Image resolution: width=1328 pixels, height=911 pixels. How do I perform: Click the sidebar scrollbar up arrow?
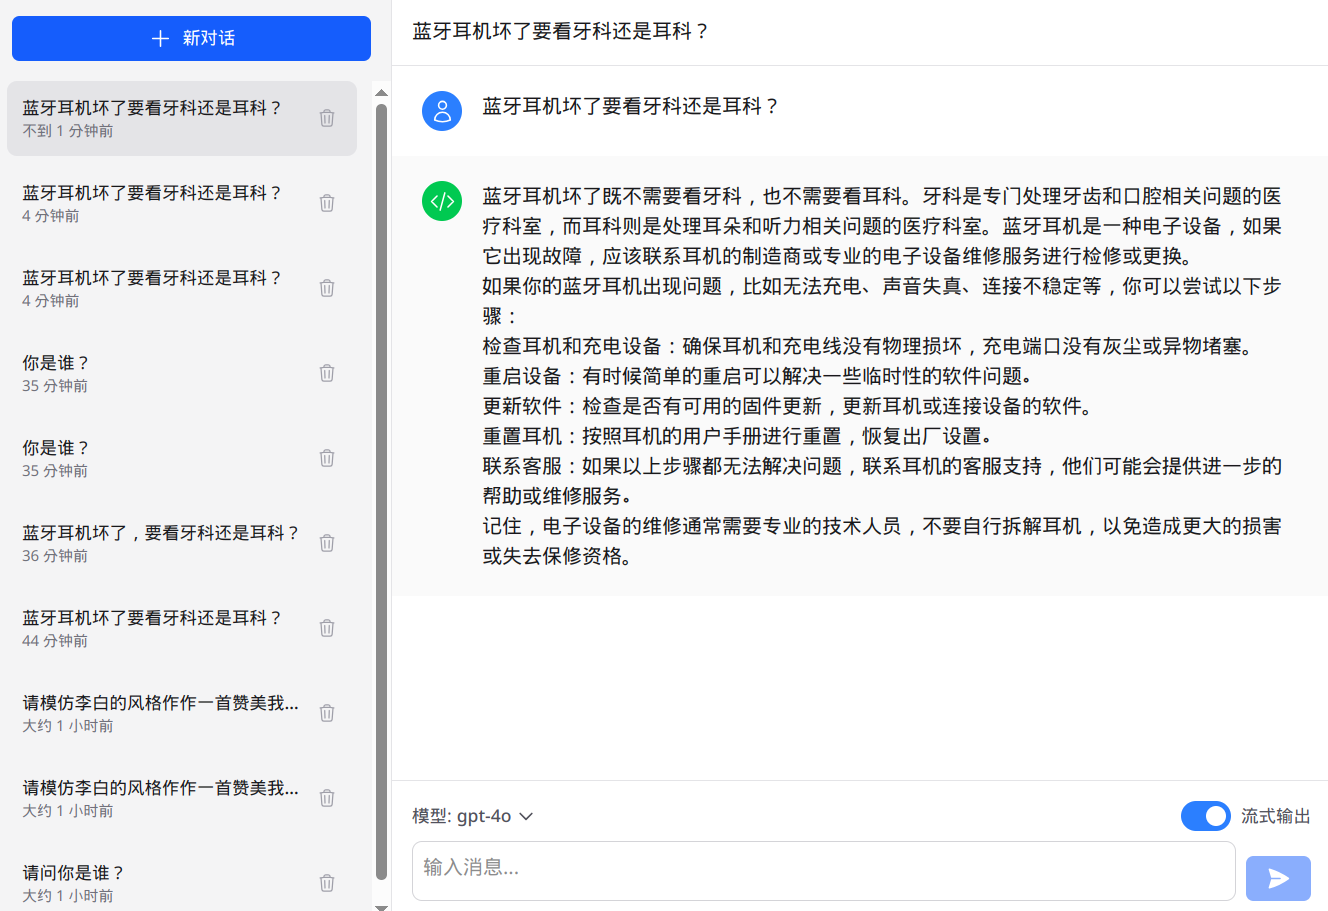381,93
